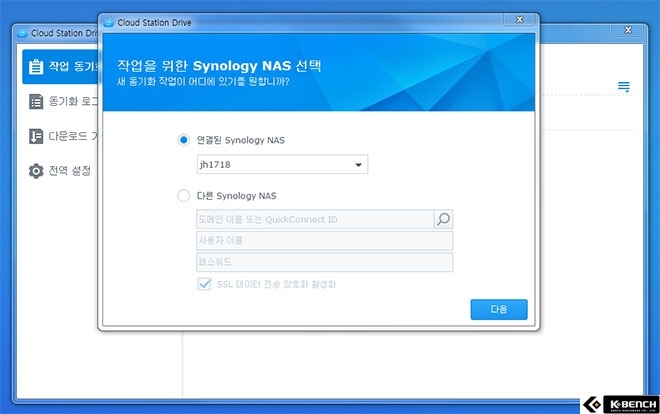
Task: Open 전역 설정 global settings tab
Action: click(x=60, y=171)
